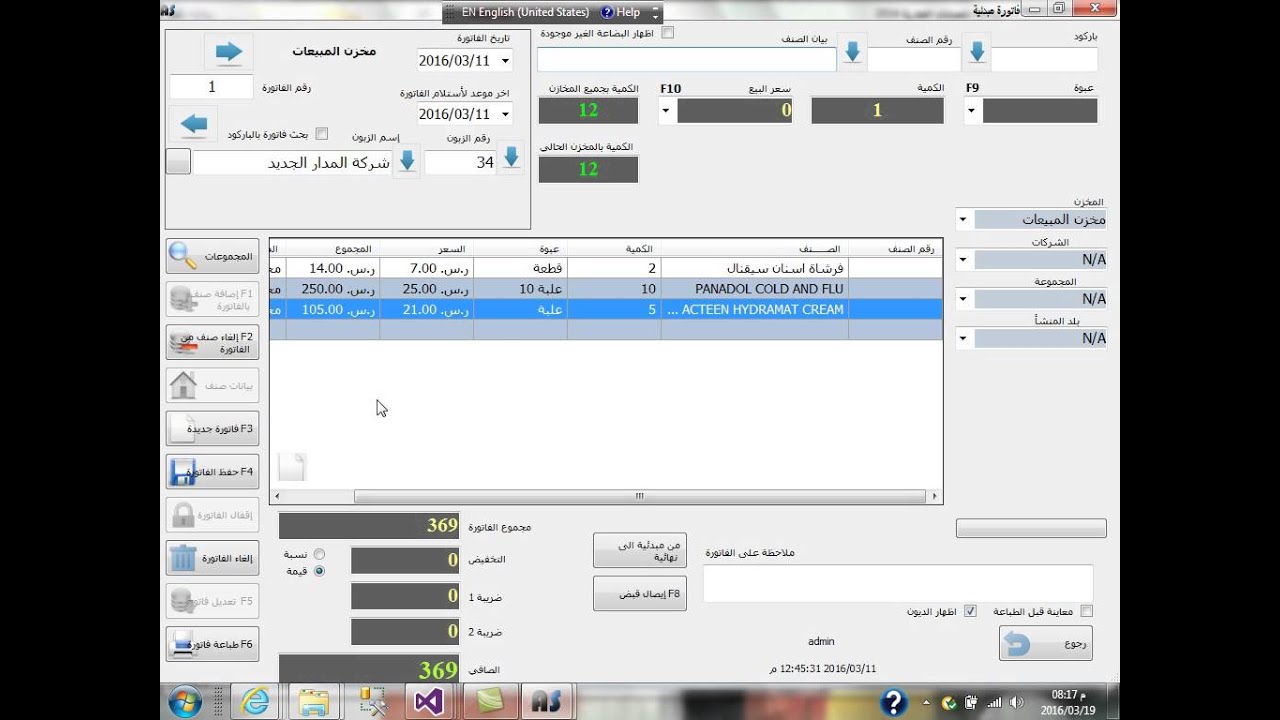The height and width of the screenshot is (720, 1280).
Task: Click F6 print invoice (طباعة فاتورة) button
Action: (x=212, y=643)
